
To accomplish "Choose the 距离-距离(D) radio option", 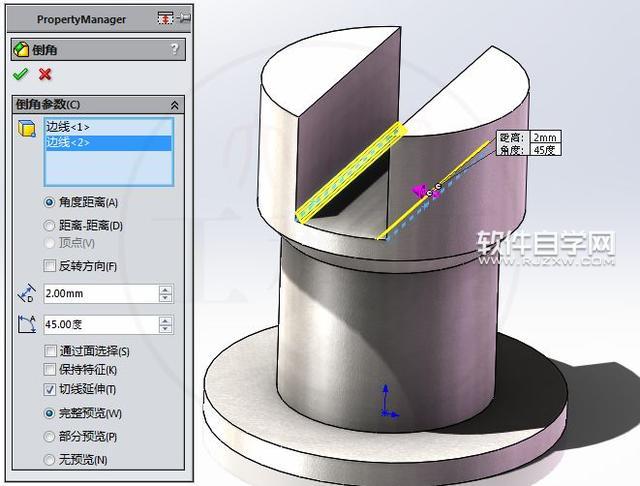I will (49, 225).
